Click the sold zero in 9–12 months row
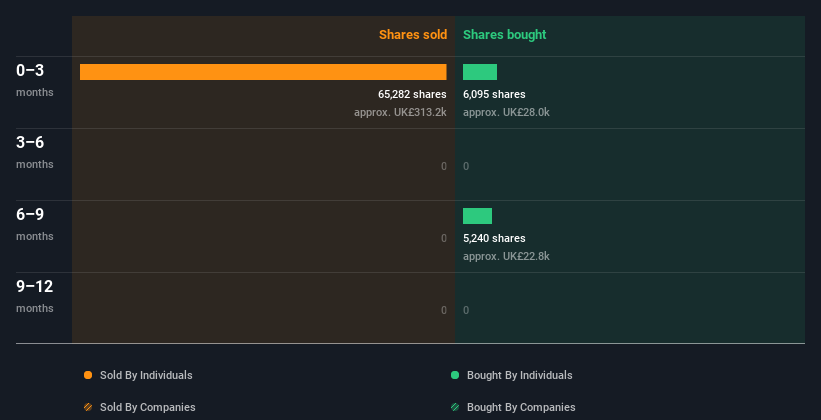821x420 pixels. click(x=443, y=310)
